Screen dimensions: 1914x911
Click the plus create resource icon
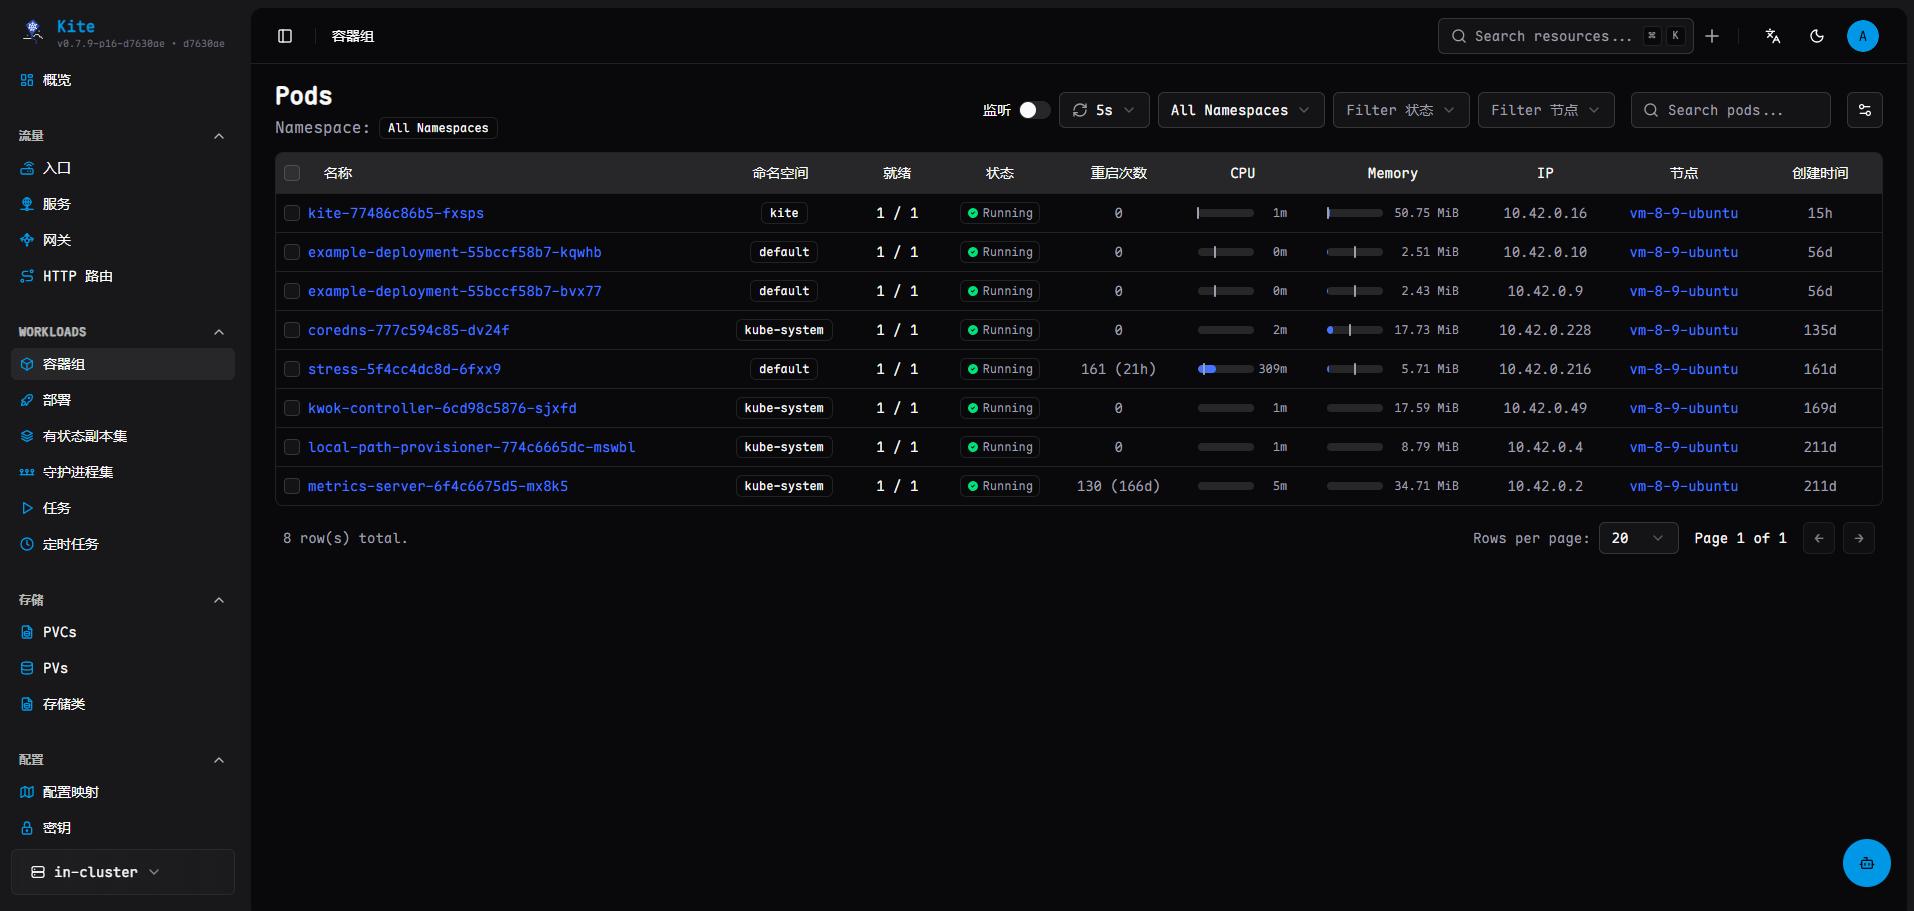pyautogui.click(x=1712, y=36)
